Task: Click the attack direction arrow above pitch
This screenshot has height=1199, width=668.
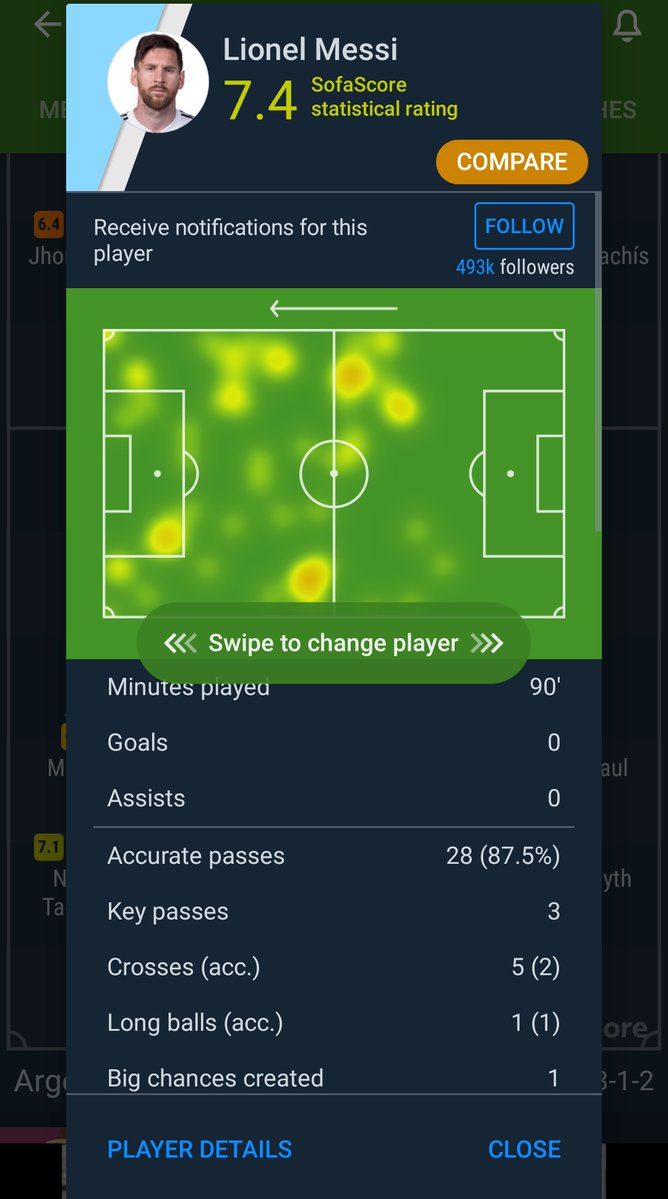Action: [333, 309]
